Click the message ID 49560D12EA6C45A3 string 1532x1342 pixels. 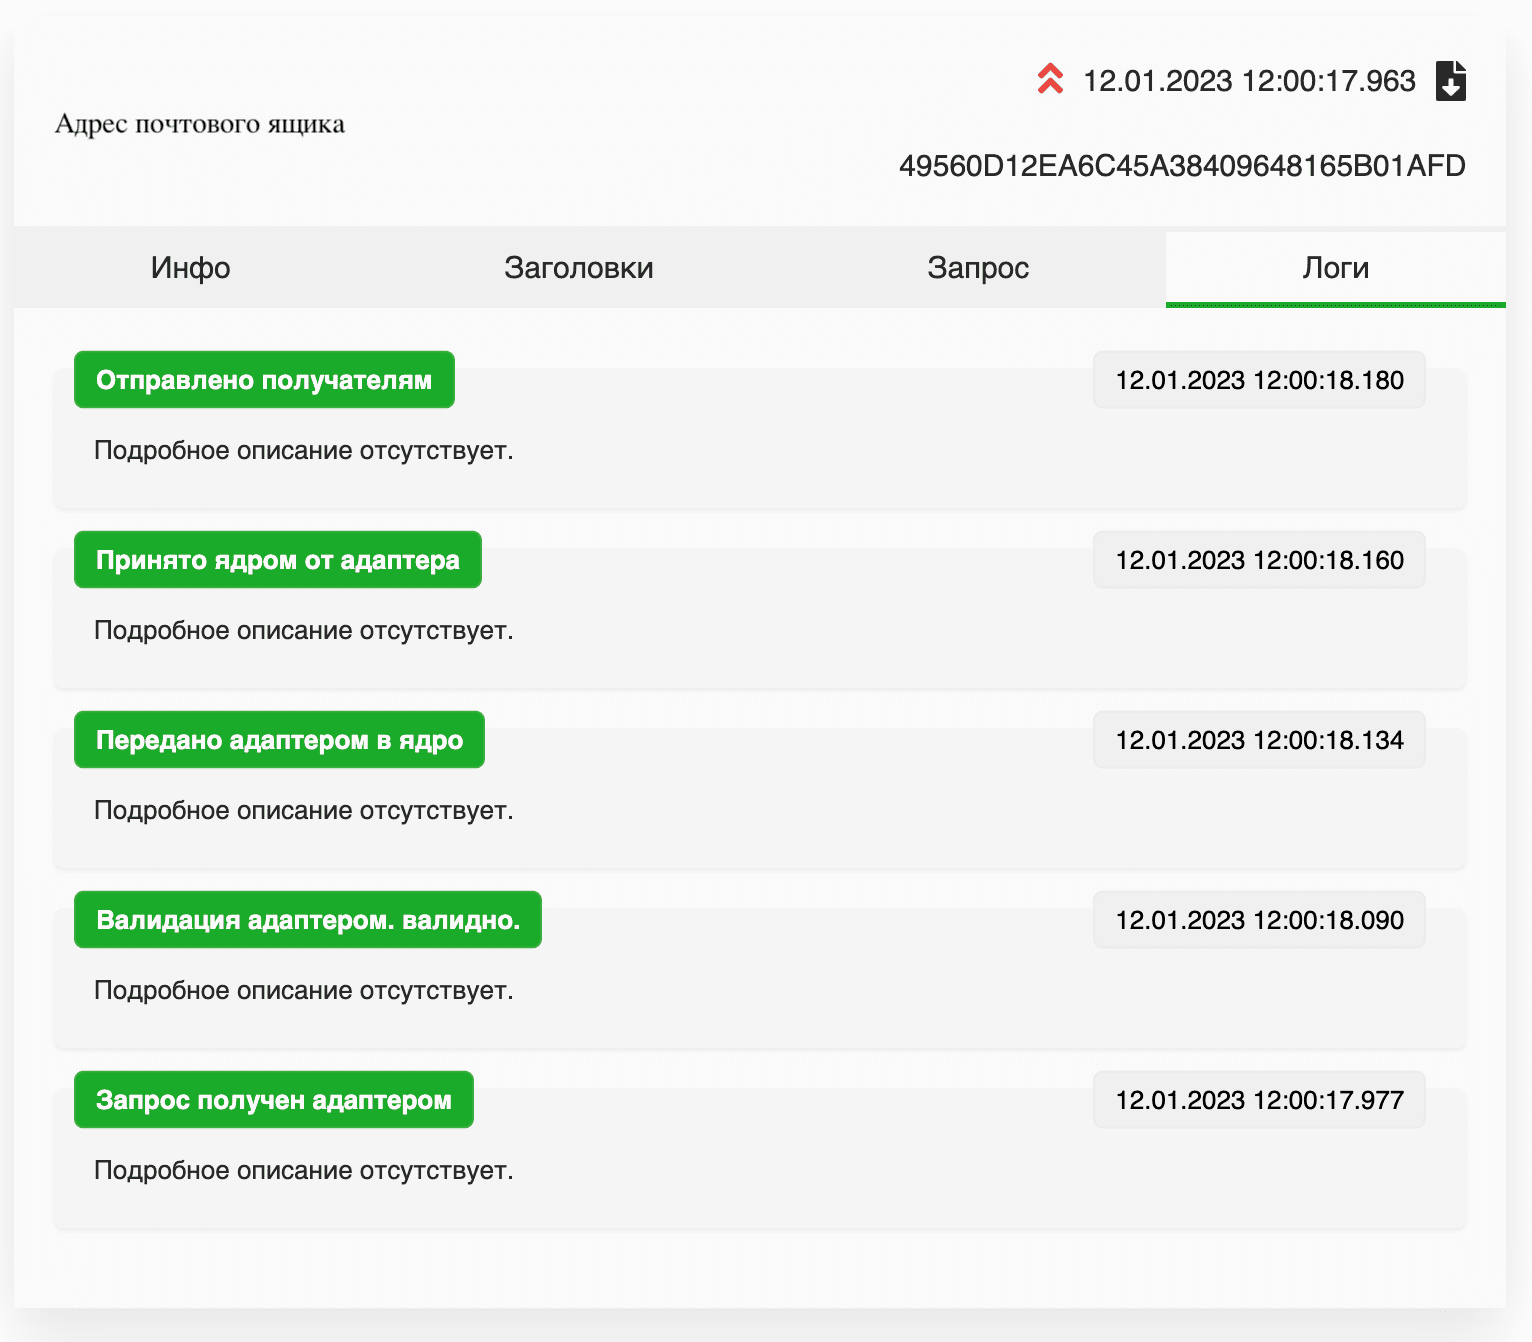coord(1181,166)
